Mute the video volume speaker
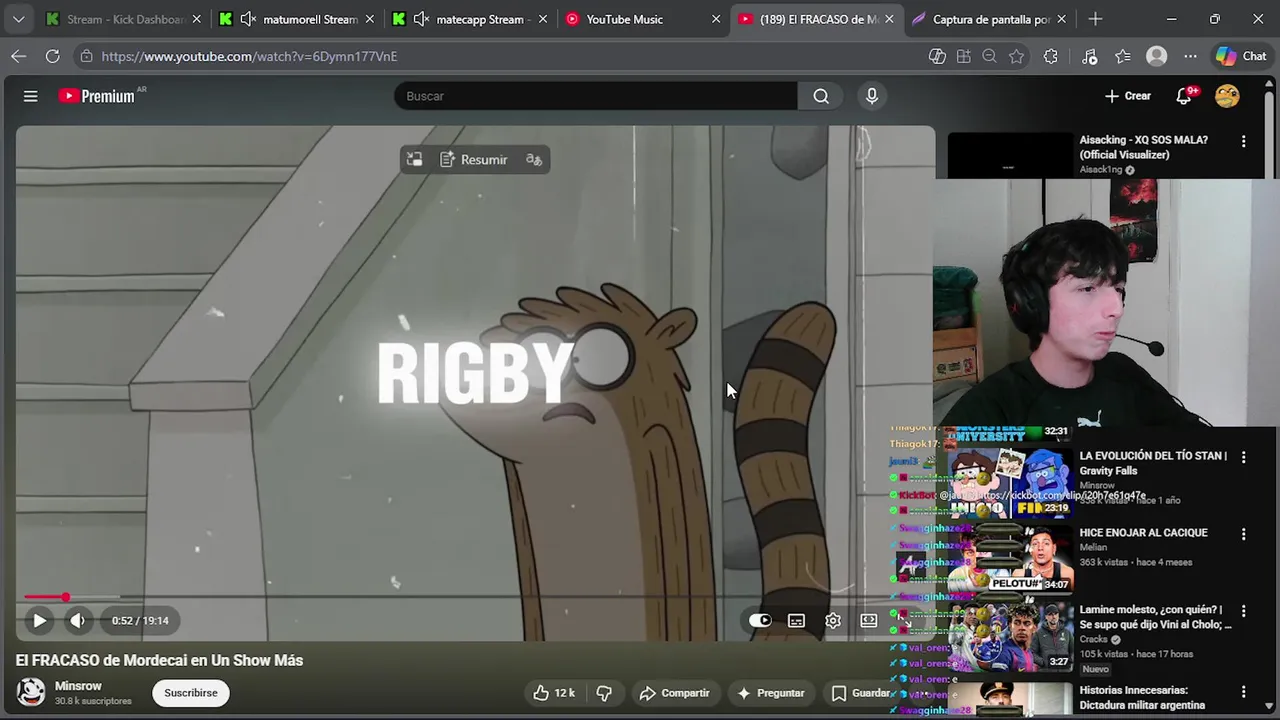 point(78,621)
